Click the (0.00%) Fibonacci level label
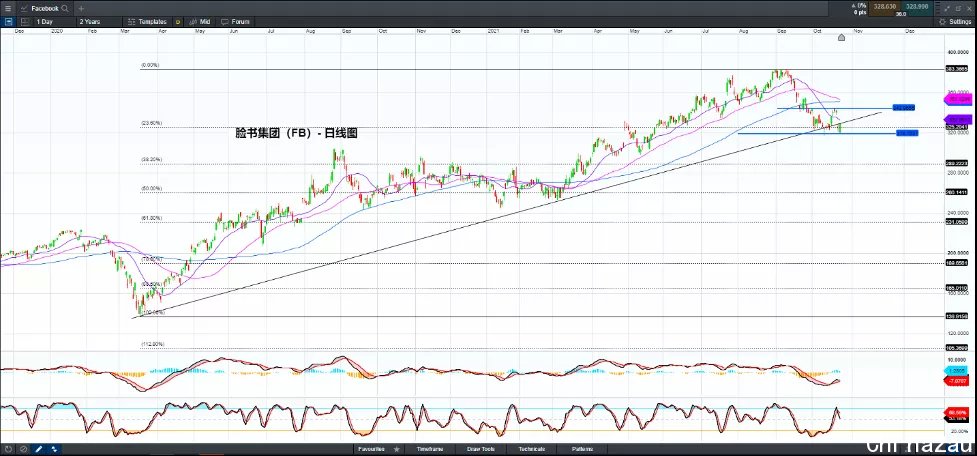This screenshot has width=977, height=456. click(150, 65)
